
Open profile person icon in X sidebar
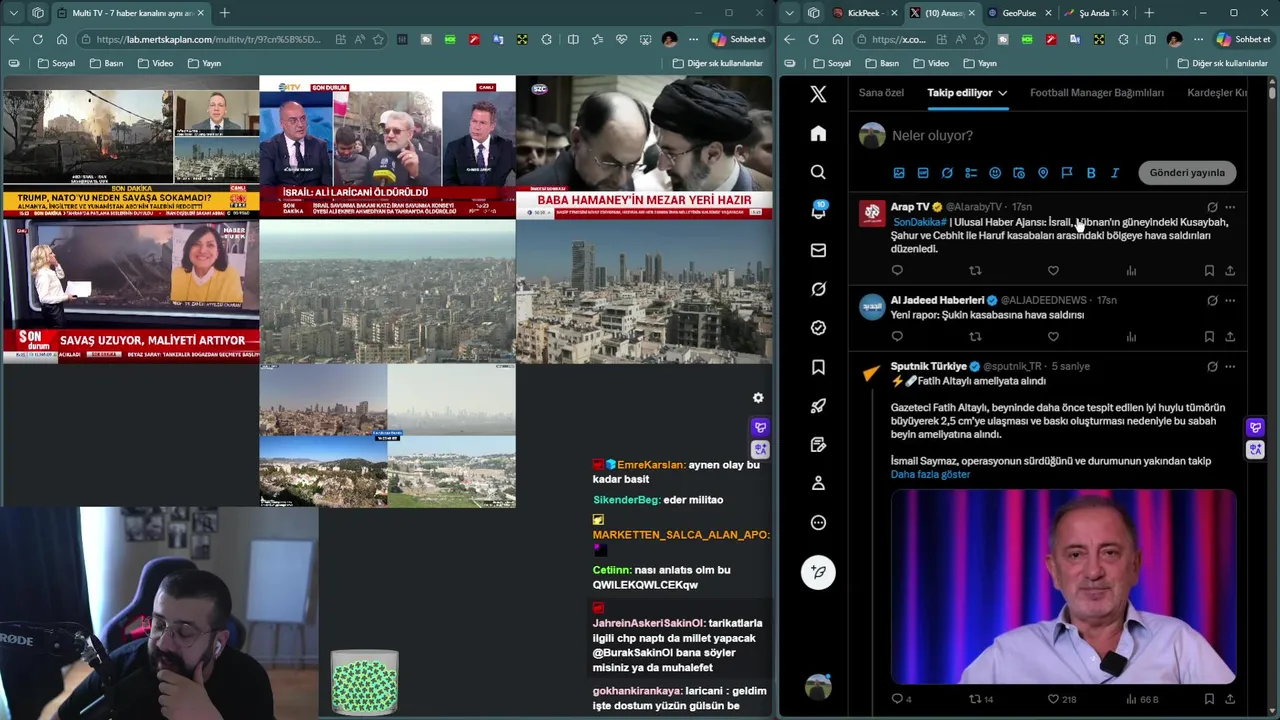click(818, 483)
